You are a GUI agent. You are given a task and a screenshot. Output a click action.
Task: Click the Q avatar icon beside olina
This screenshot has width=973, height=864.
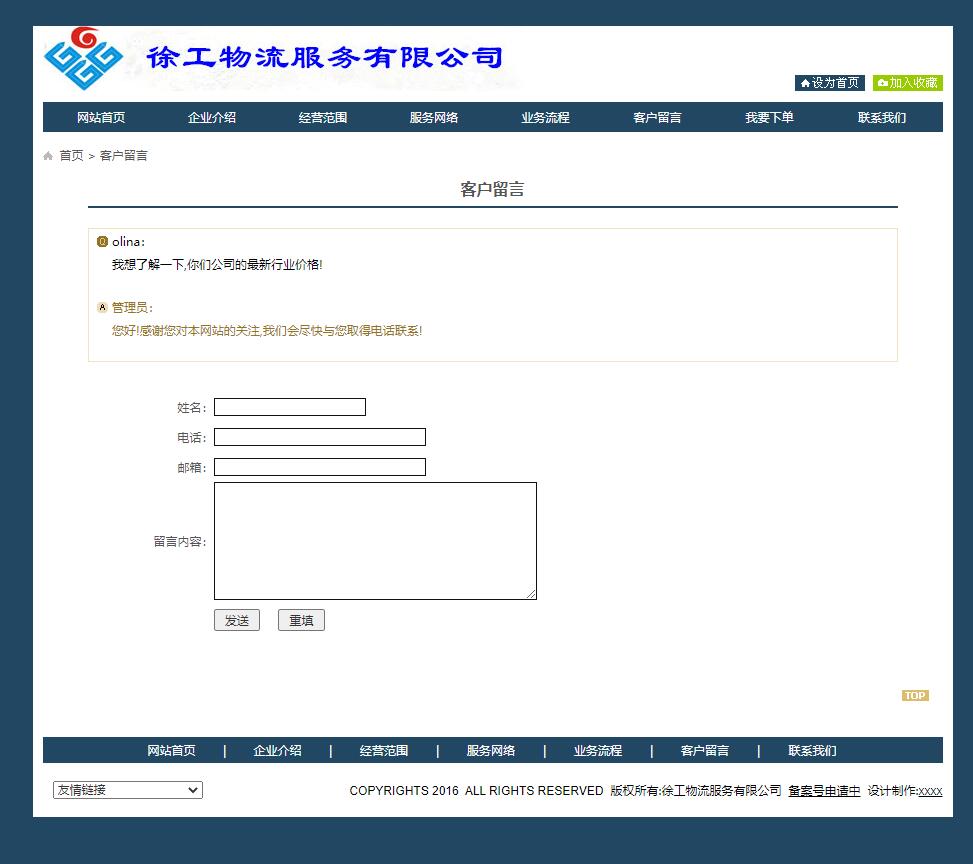coord(101,241)
